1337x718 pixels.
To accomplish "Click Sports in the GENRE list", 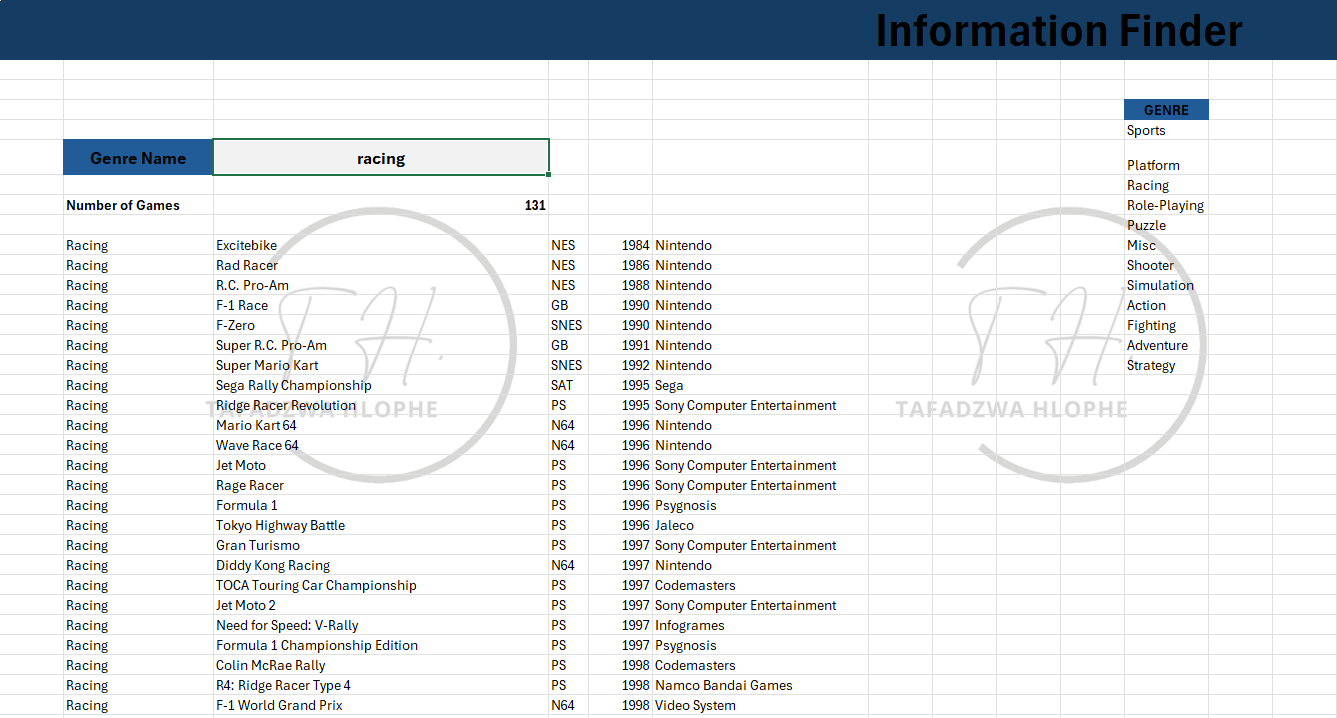I will (x=1146, y=130).
